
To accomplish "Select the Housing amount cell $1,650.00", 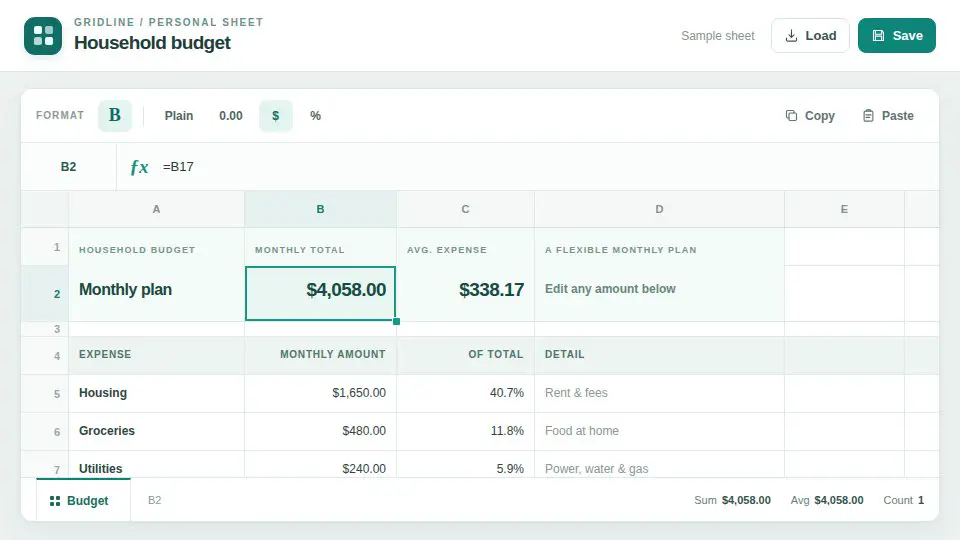I will pos(320,393).
